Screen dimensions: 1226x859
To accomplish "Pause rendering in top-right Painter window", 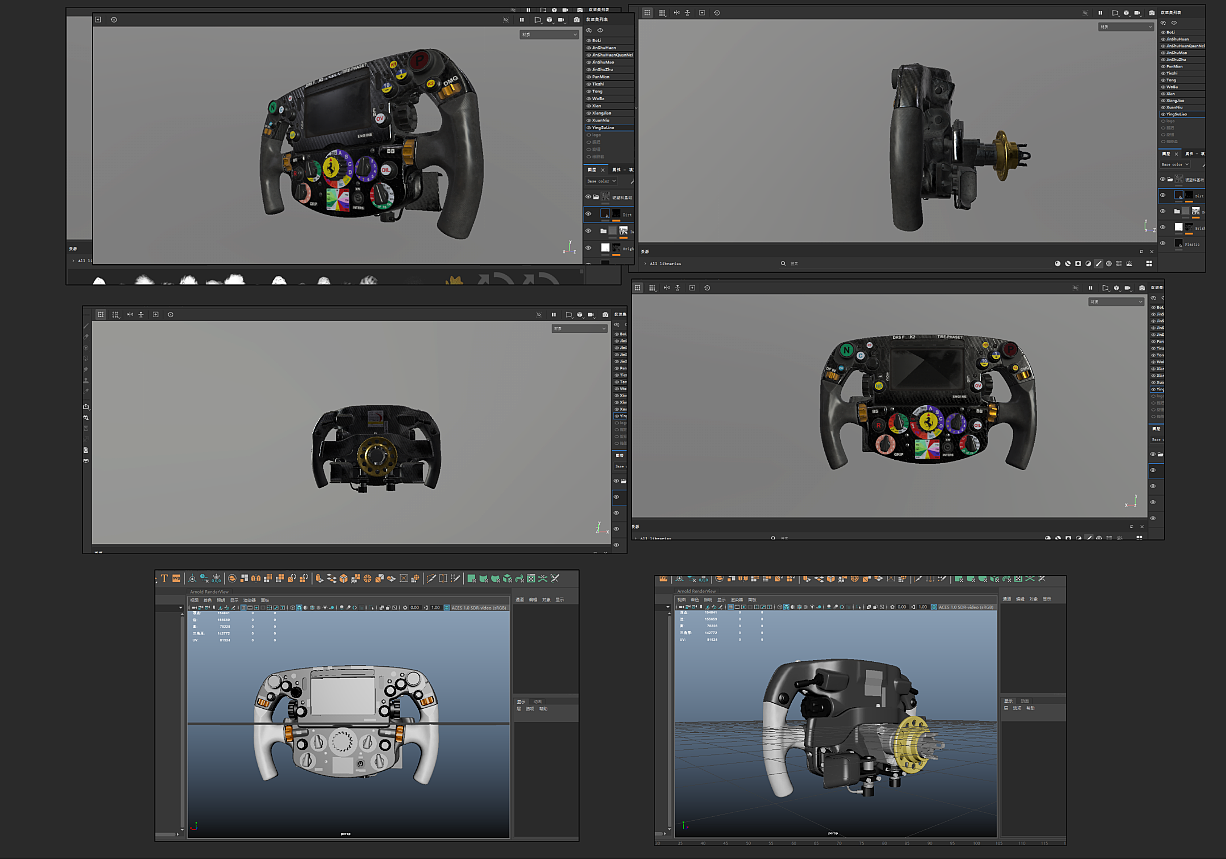I will click(x=1100, y=13).
